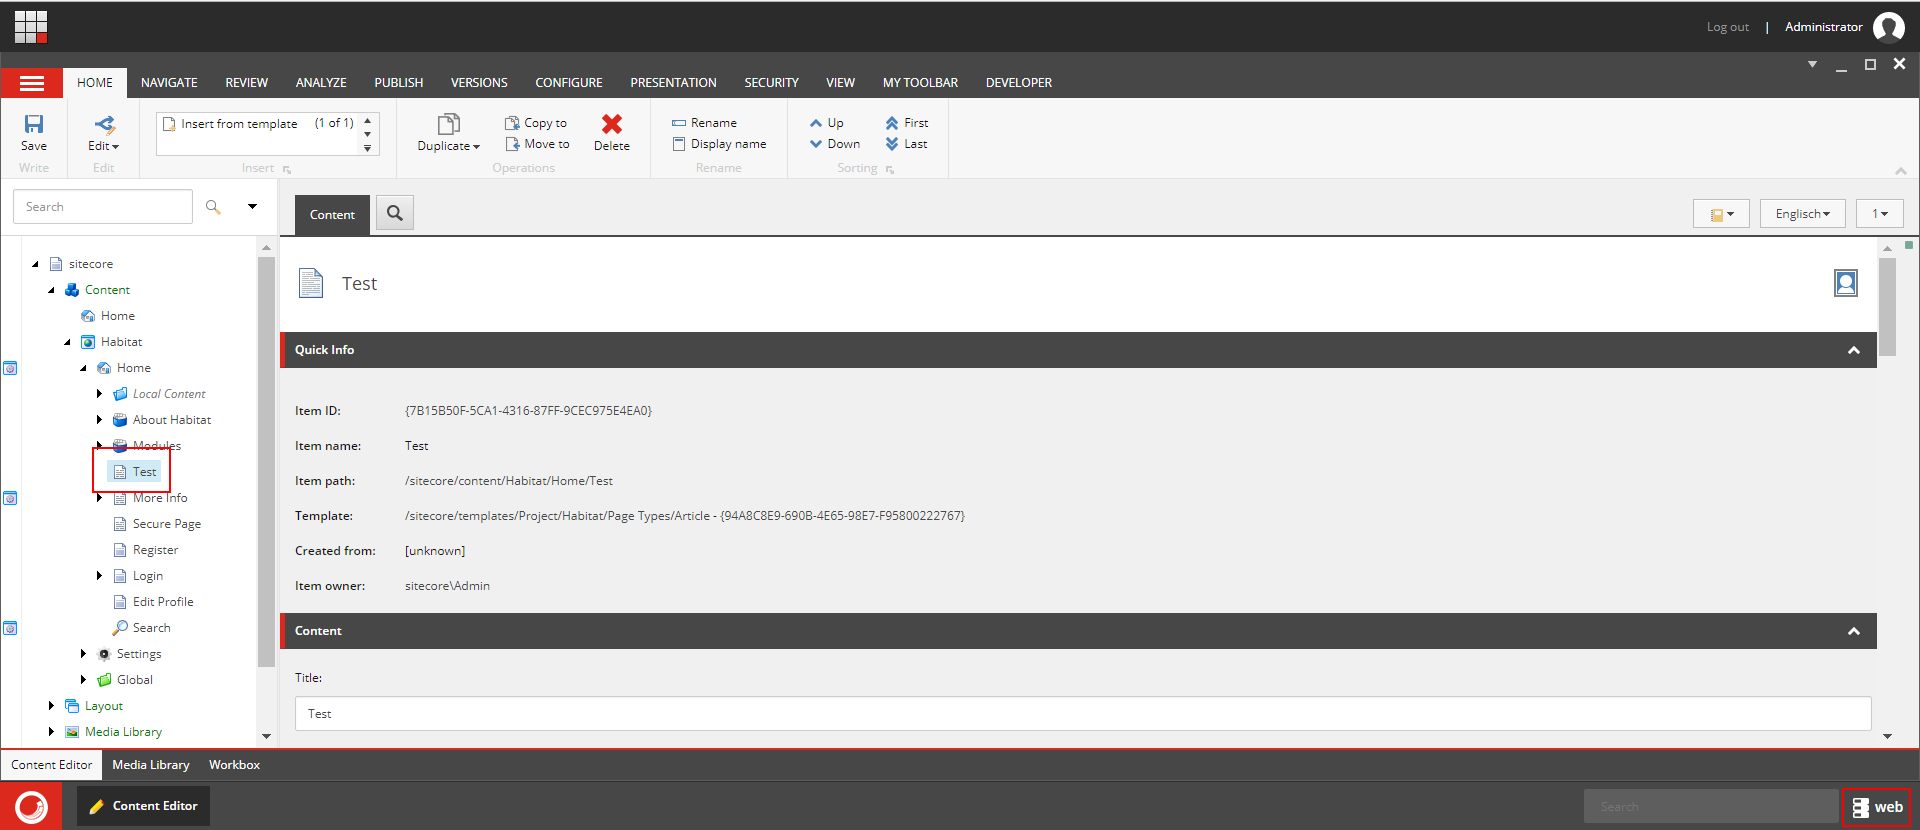Open the Englisch language dropdown

click(x=1802, y=214)
